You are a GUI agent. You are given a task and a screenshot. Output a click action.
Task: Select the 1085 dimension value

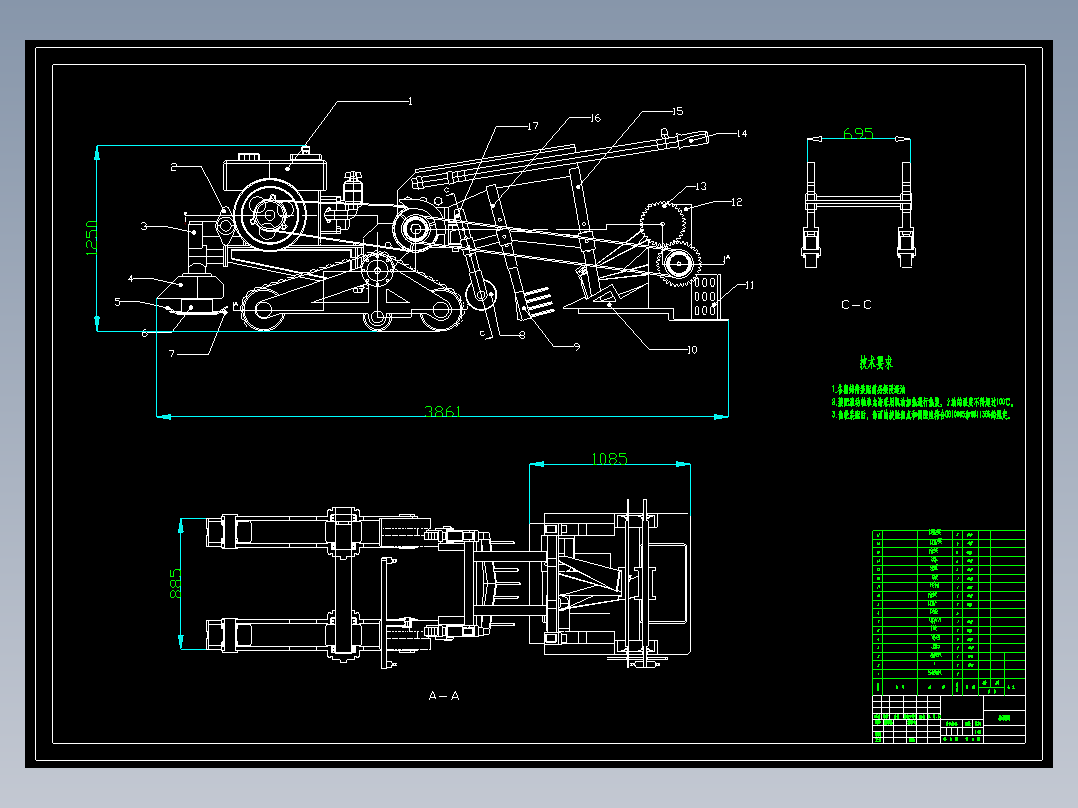(x=609, y=458)
